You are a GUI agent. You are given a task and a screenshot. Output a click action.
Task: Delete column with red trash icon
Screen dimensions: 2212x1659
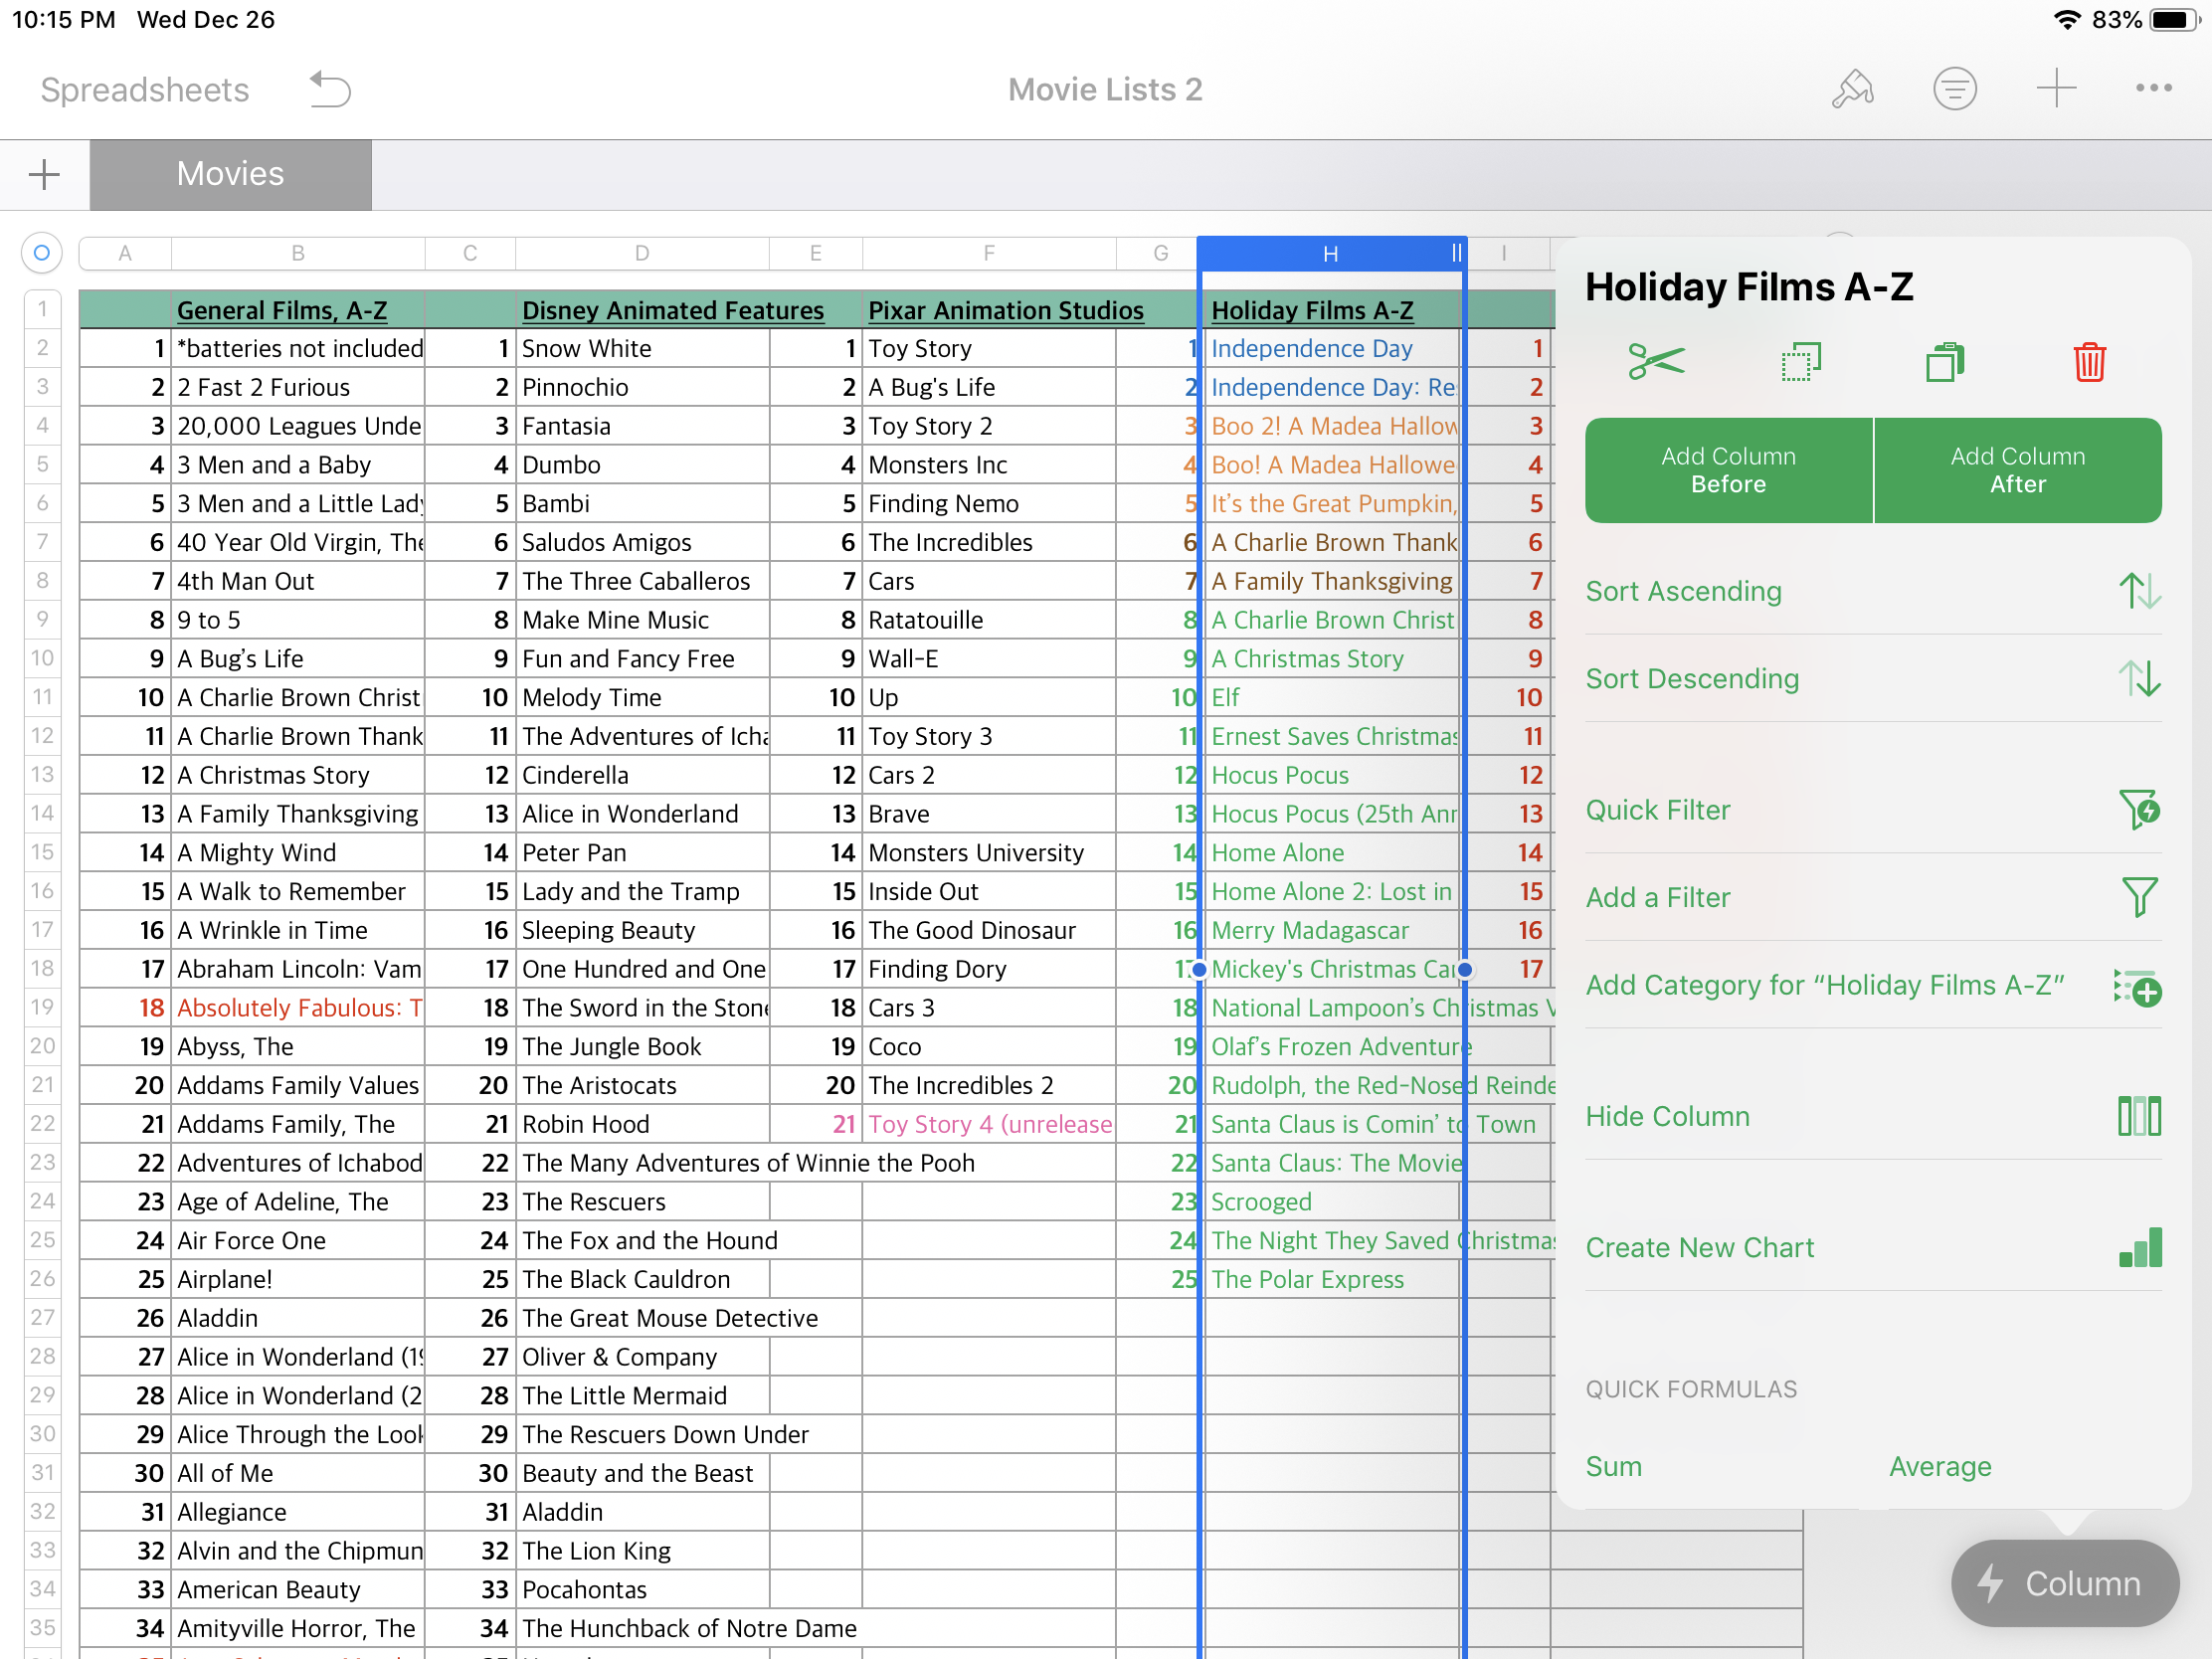coord(2089,362)
